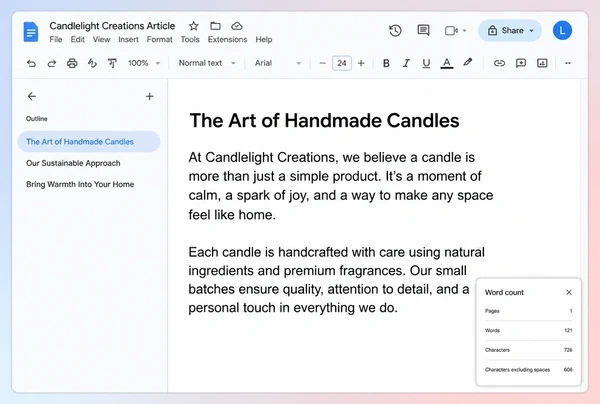Decrease font size with minus
This screenshot has width=600, height=404.
323,63
